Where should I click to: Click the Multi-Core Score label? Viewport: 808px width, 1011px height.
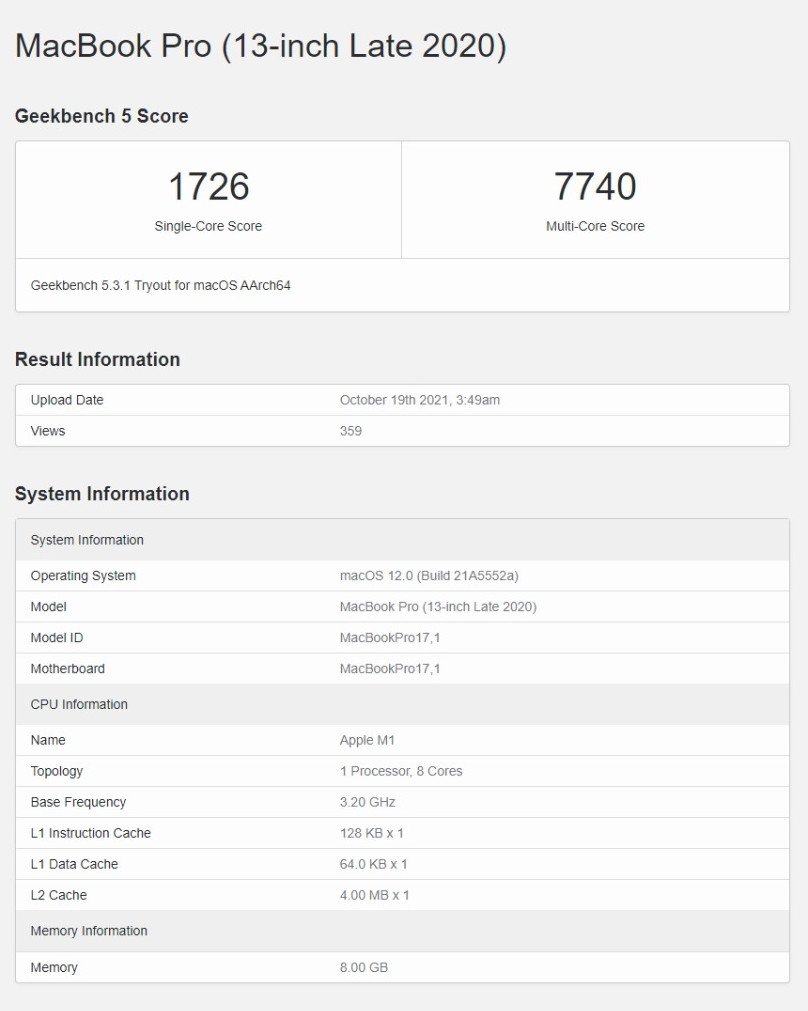tap(595, 226)
